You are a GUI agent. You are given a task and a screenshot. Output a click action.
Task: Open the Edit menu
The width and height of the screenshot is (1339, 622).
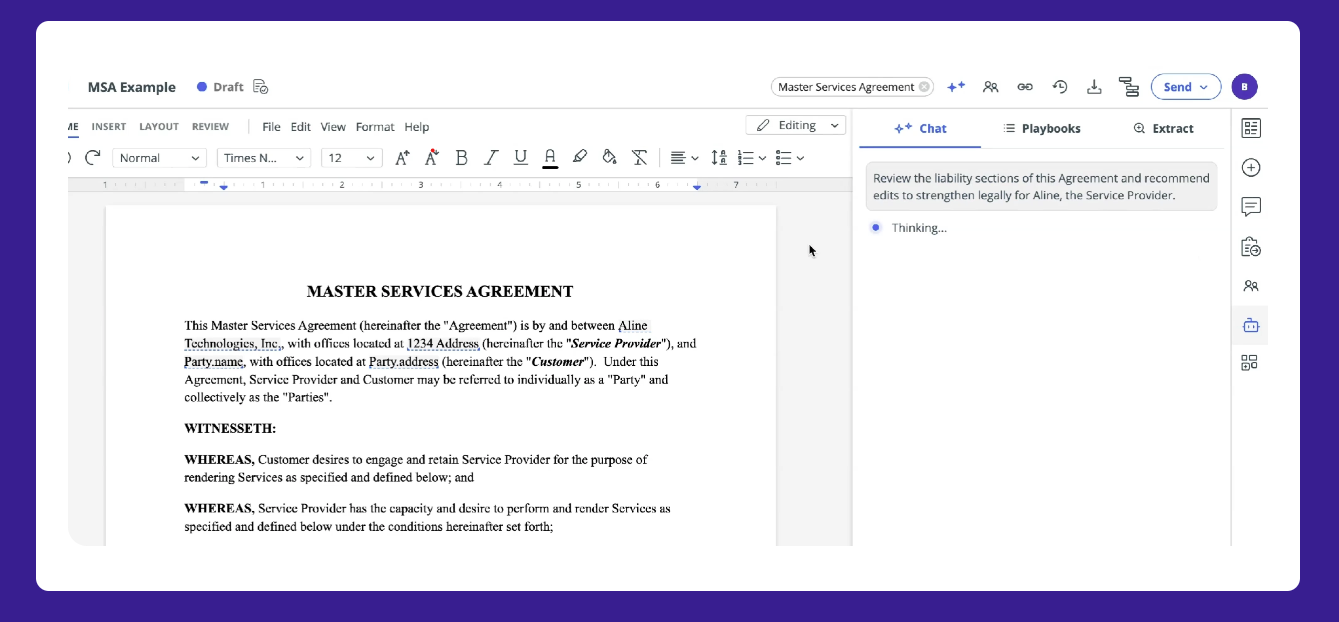coord(301,127)
